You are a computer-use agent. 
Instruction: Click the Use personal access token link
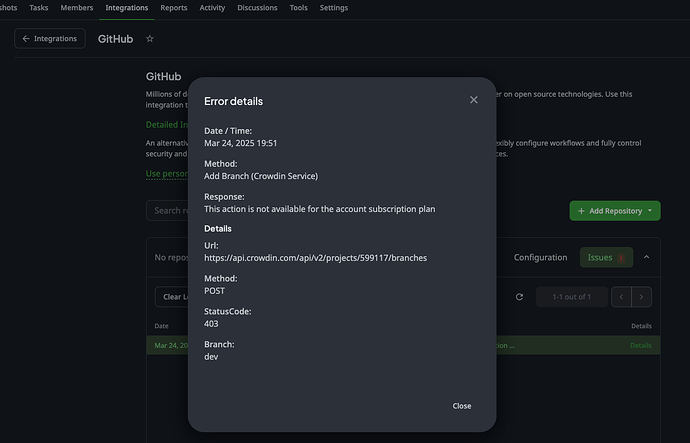(x=167, y=174)
